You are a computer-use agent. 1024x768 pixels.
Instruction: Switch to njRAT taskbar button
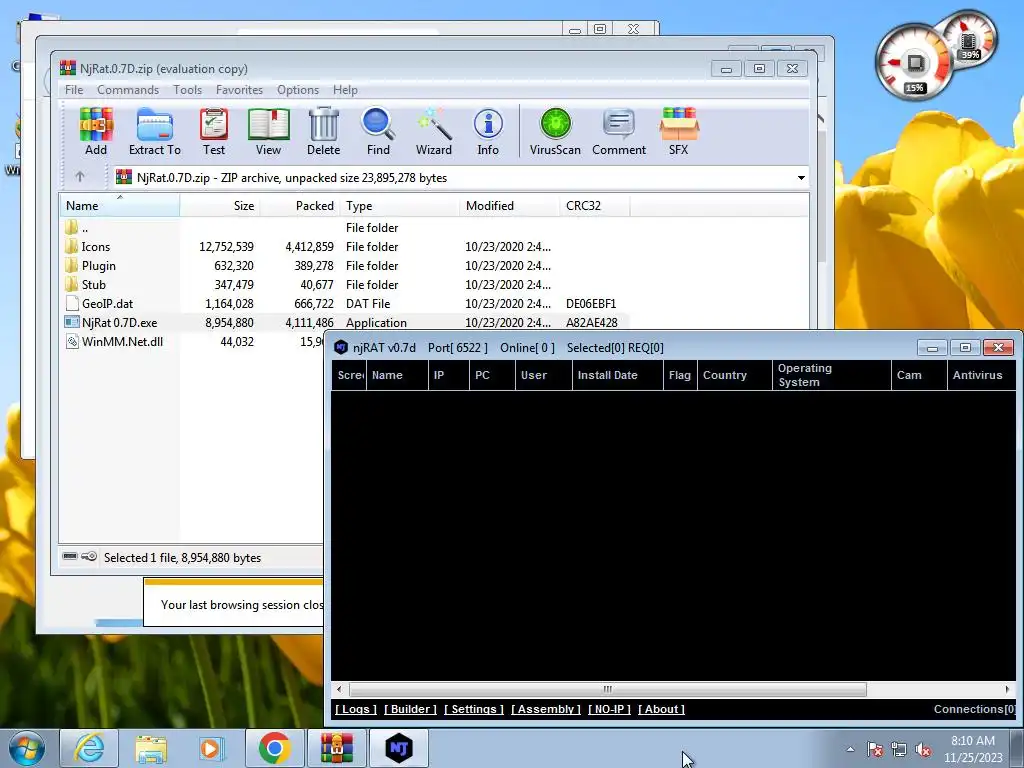(399, 748)
